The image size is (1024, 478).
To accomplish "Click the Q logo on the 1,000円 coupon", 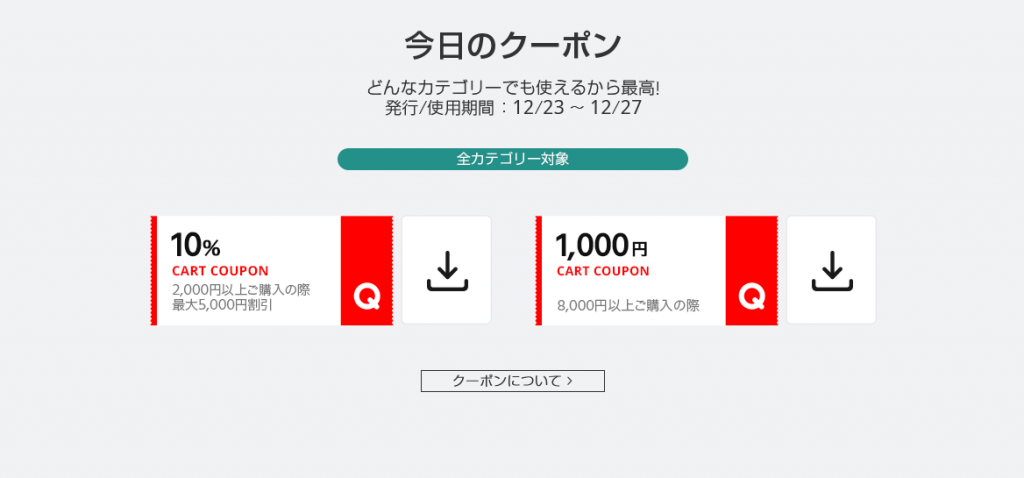I will tap(751, 296).
